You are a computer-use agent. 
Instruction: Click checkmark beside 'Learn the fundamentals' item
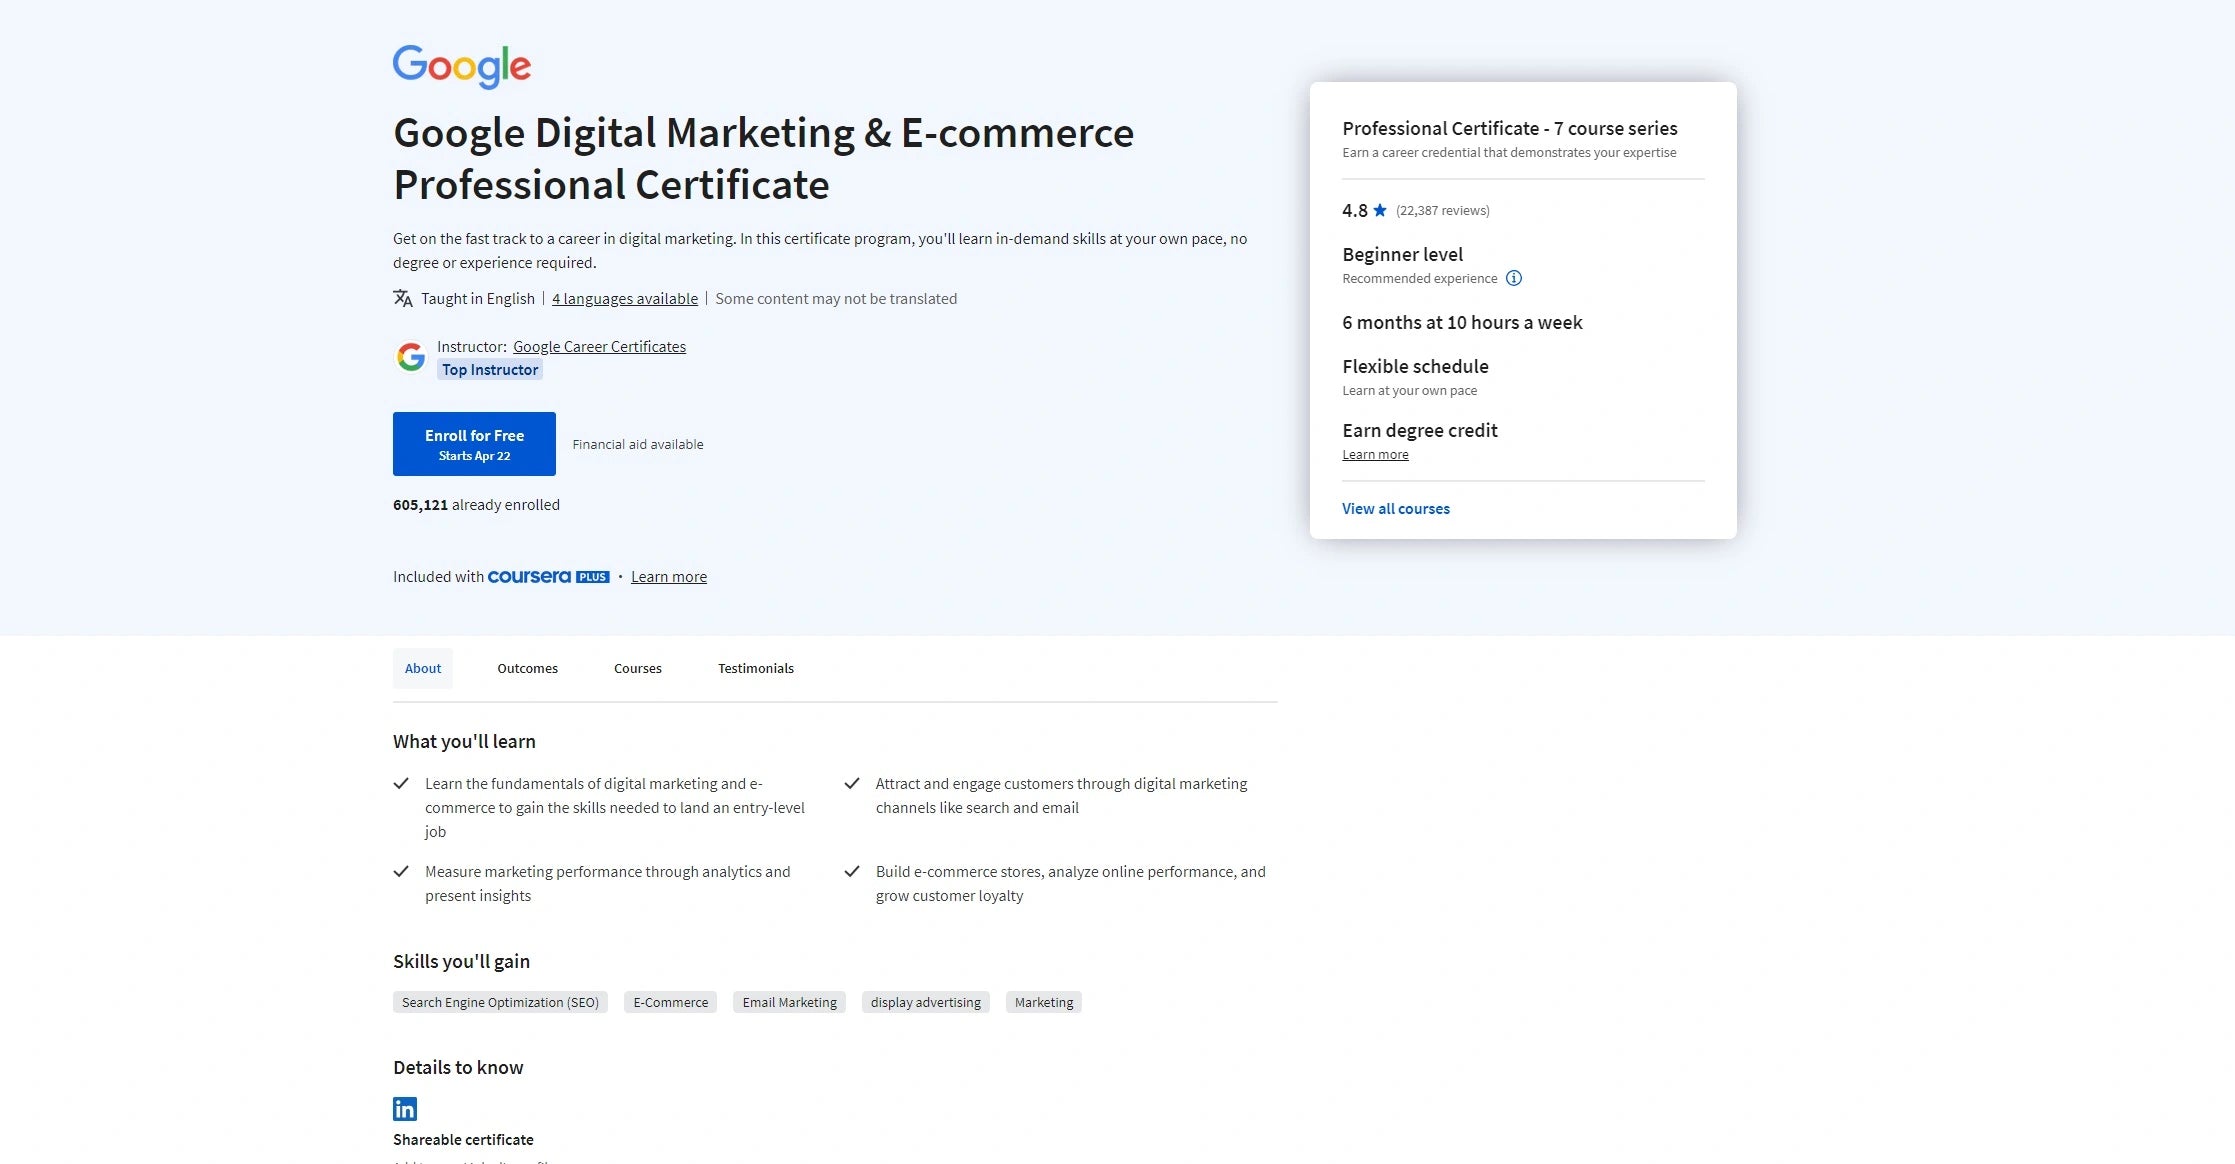coord(401,784)
